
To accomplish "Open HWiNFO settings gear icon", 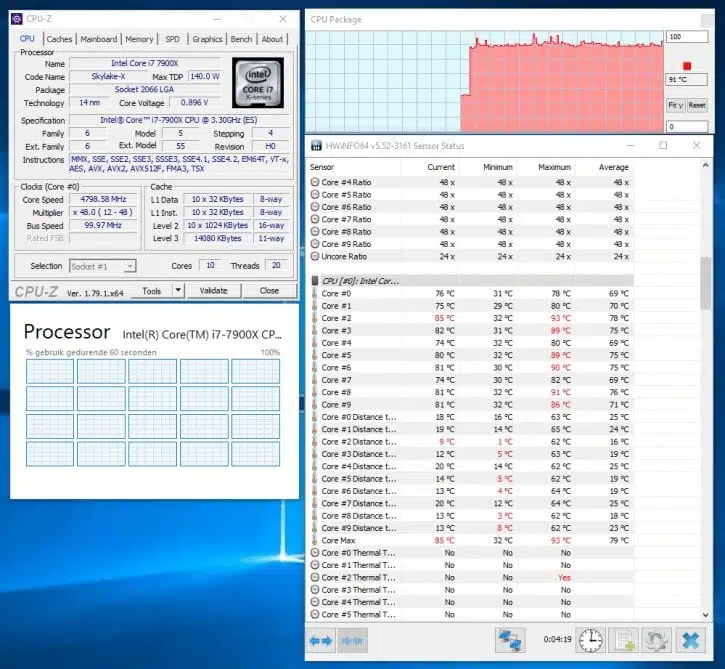I will (x=657, y=640).
